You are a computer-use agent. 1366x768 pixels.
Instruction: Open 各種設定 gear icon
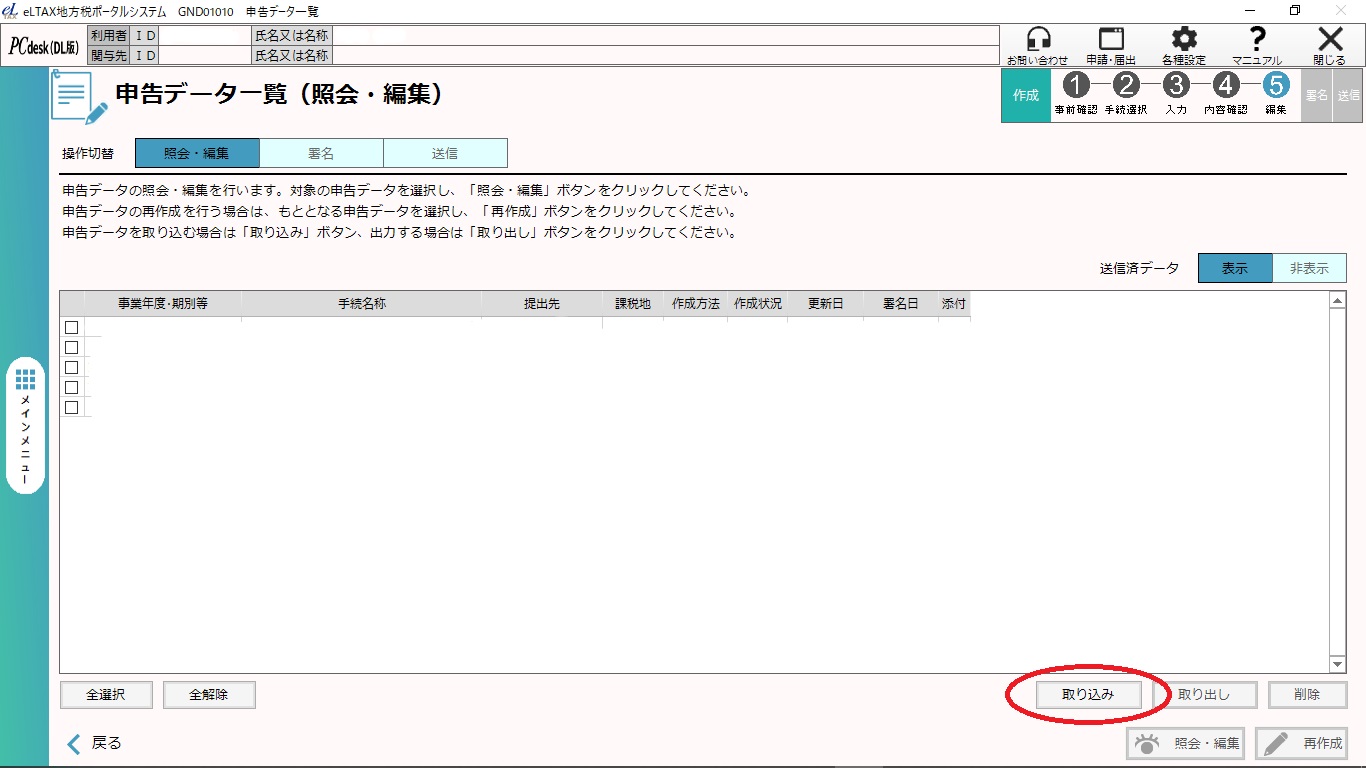pyautogui.click(x=1184, y=40)
